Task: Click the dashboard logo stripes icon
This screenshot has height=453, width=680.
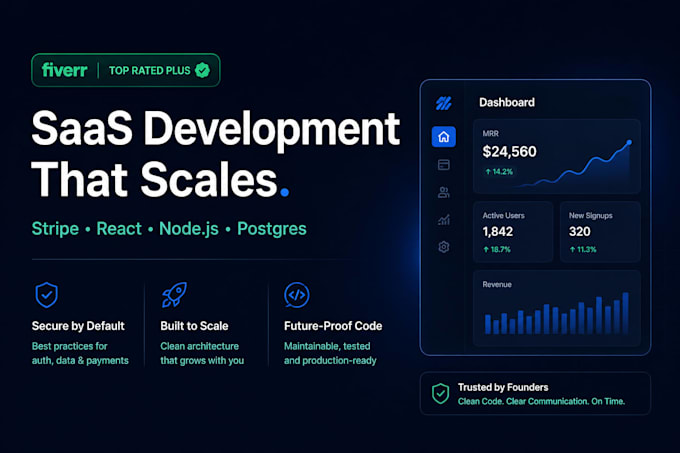Action: tap(444, 103)
